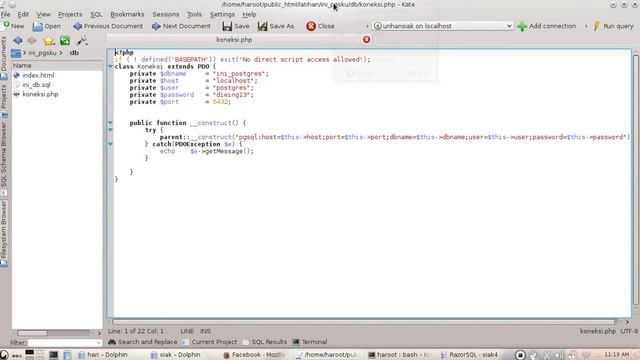
Task: Open the Help menu
Action: click(249, 14)
